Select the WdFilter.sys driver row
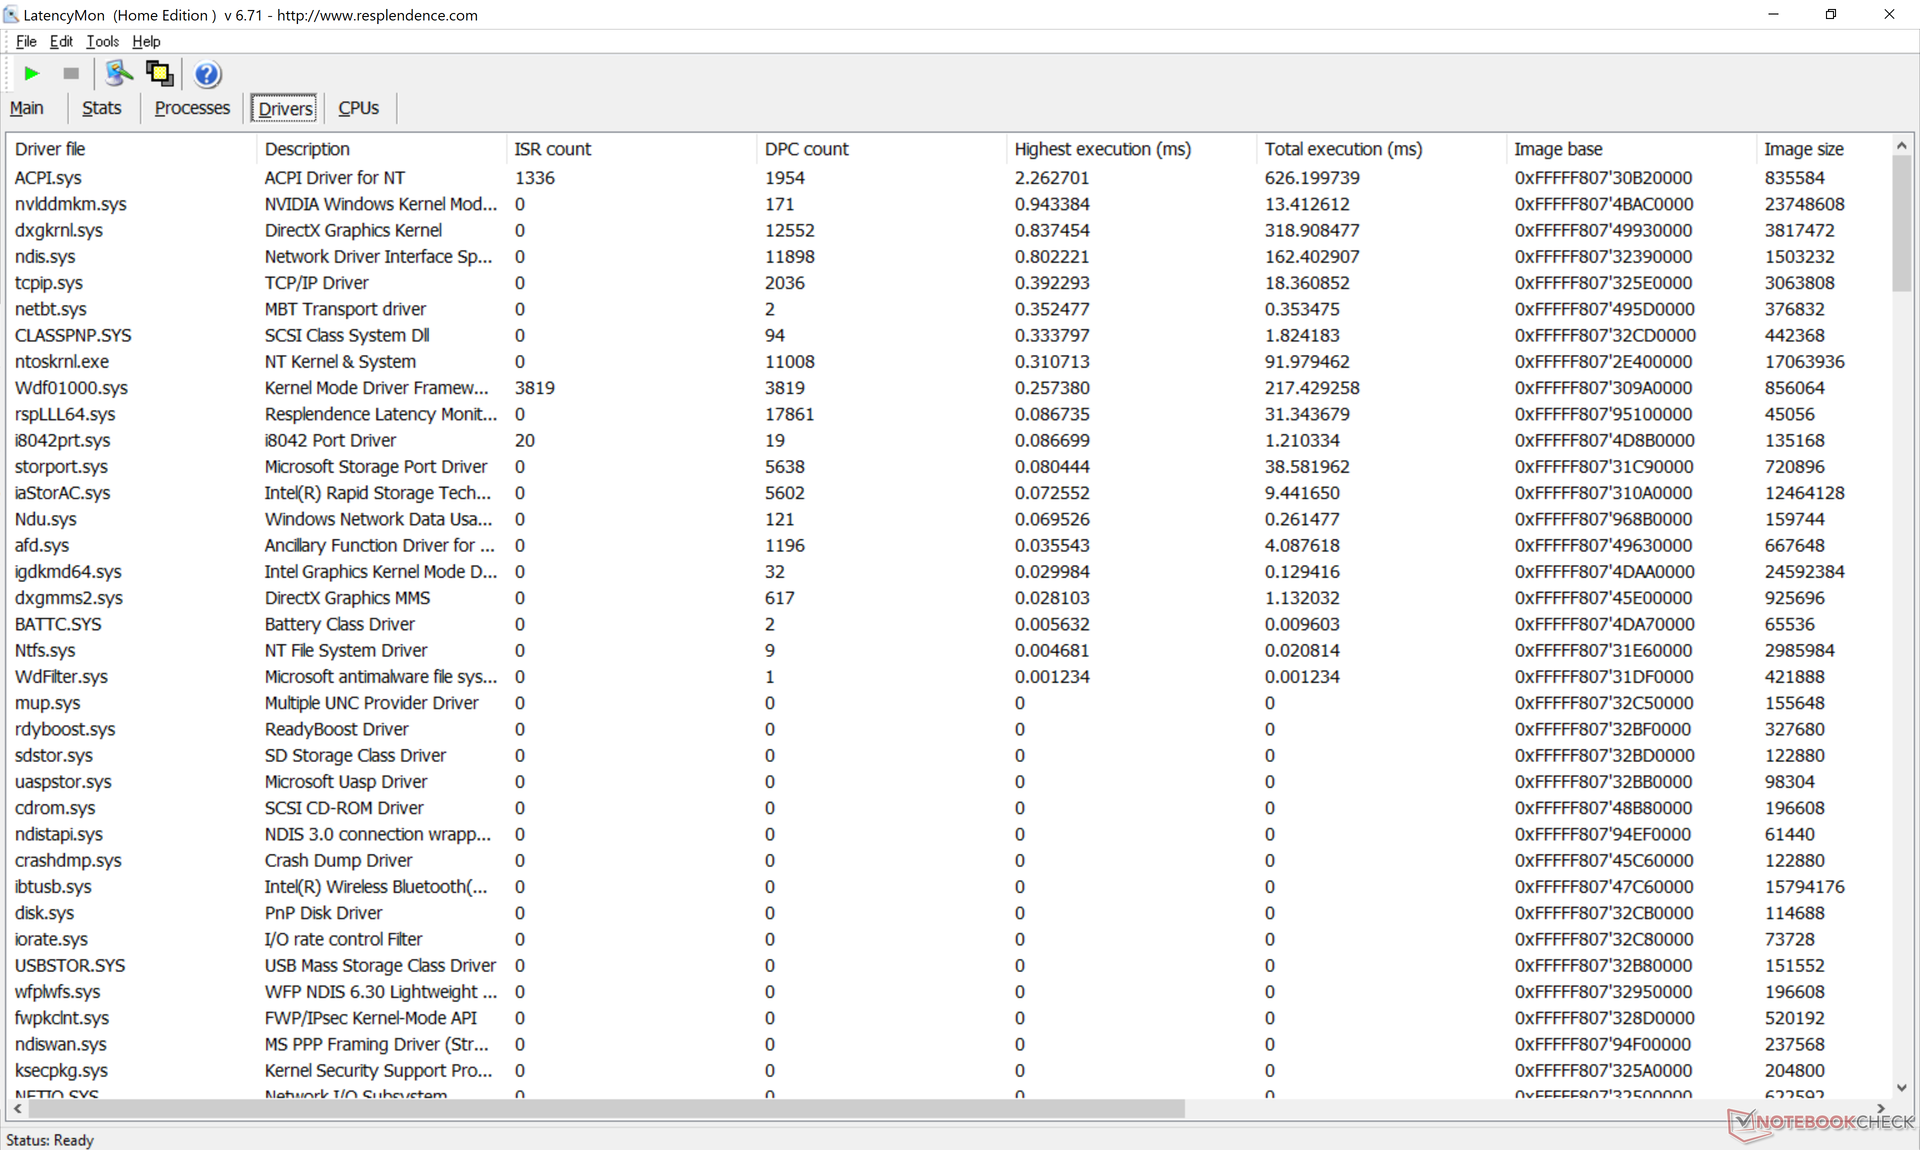 pyautogui.click(x=948, y=677)
